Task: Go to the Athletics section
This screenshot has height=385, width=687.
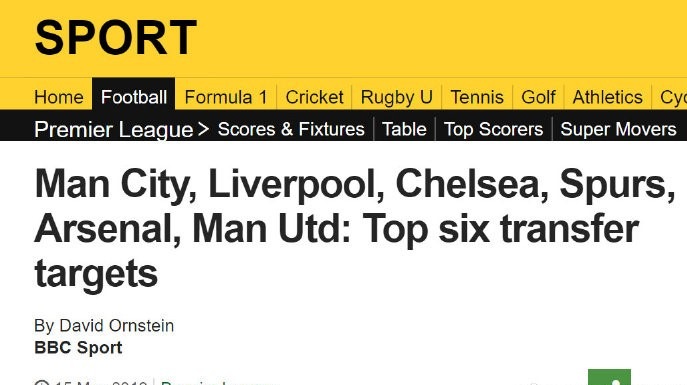Action: 607,97
